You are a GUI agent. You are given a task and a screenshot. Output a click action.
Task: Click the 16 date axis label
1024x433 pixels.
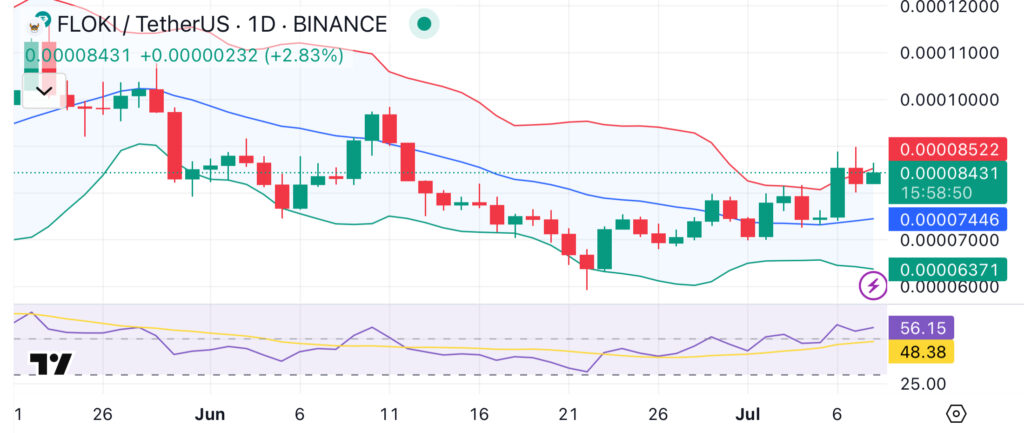pos(479,414)
